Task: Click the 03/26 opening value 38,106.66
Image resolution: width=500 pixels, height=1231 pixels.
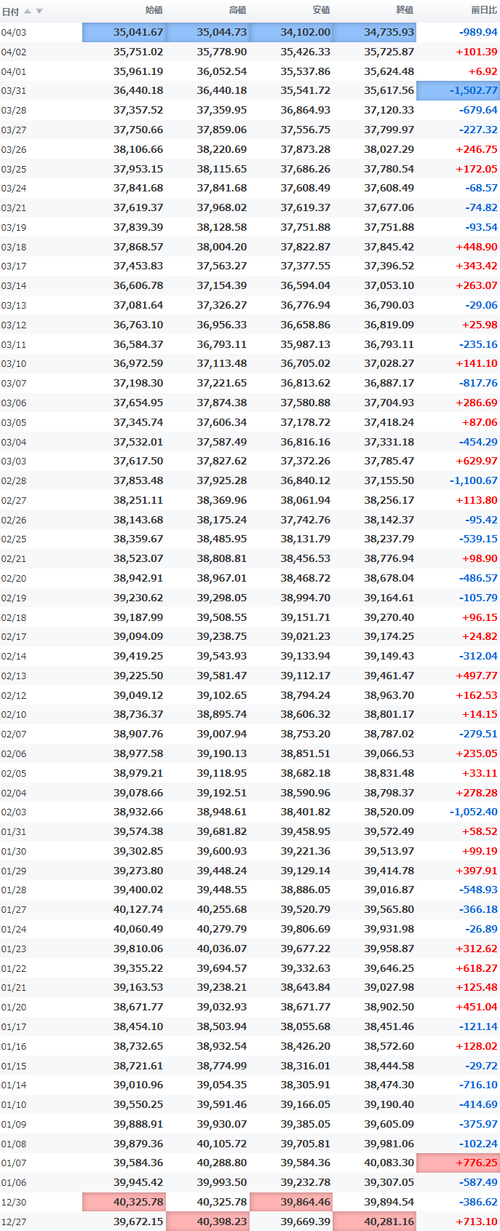Action: tap(138, 149)
